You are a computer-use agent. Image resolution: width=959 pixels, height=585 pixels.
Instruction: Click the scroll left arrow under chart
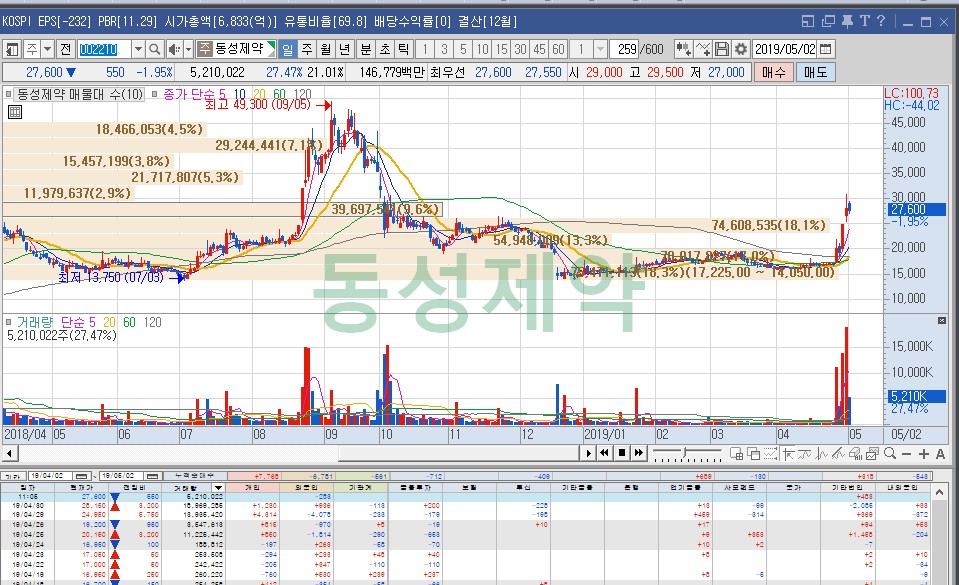(10, 453)
